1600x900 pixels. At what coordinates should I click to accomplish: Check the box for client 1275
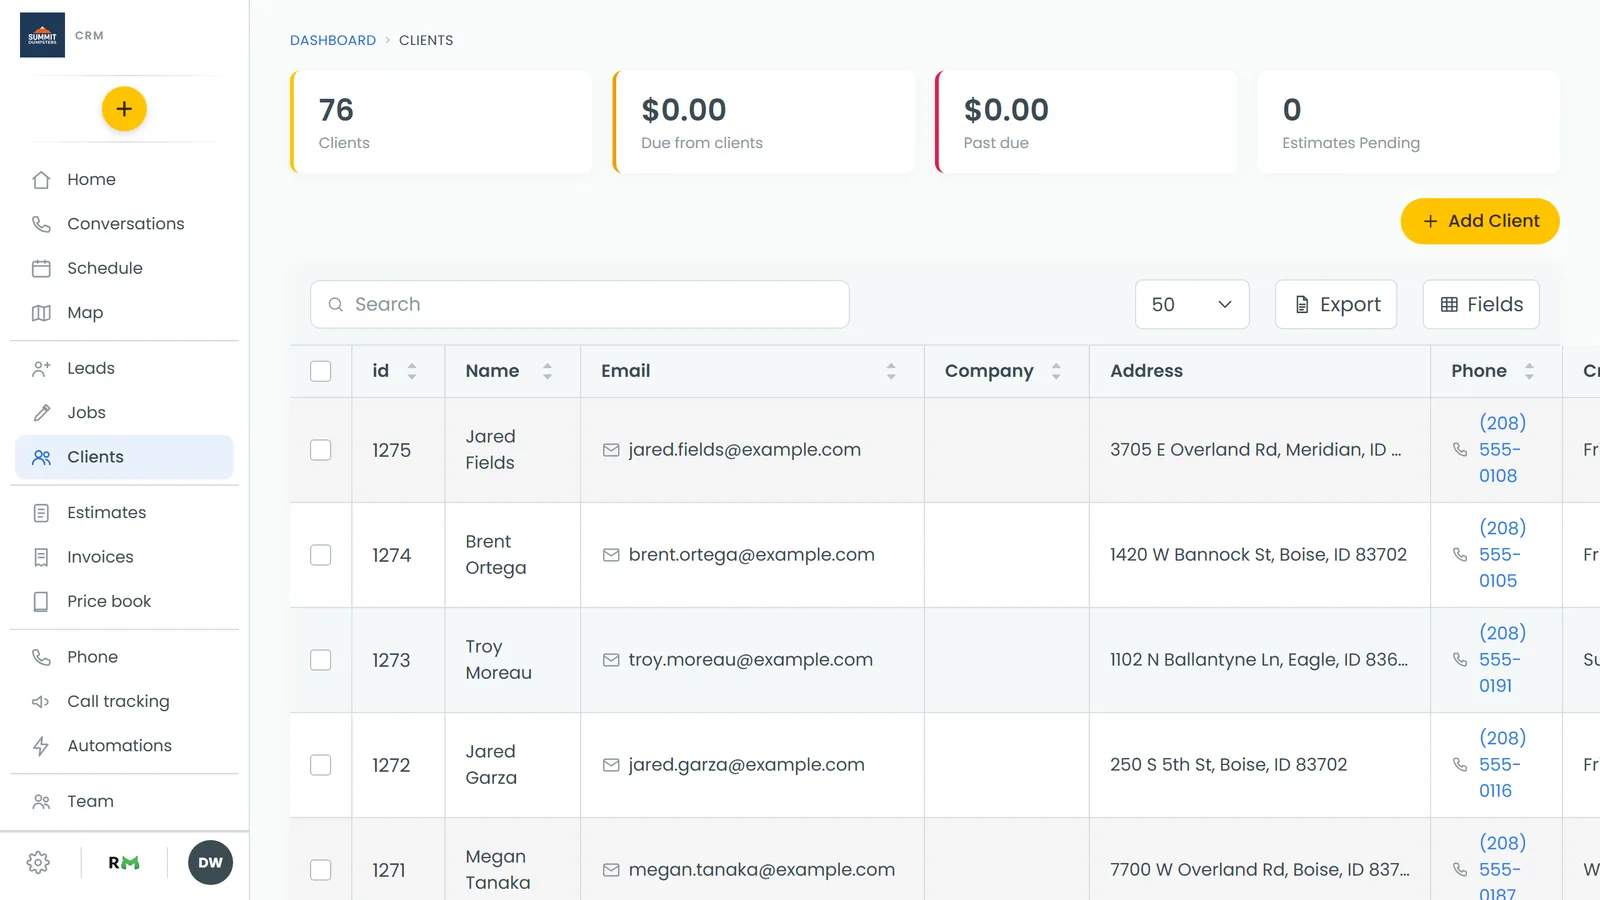321,450
